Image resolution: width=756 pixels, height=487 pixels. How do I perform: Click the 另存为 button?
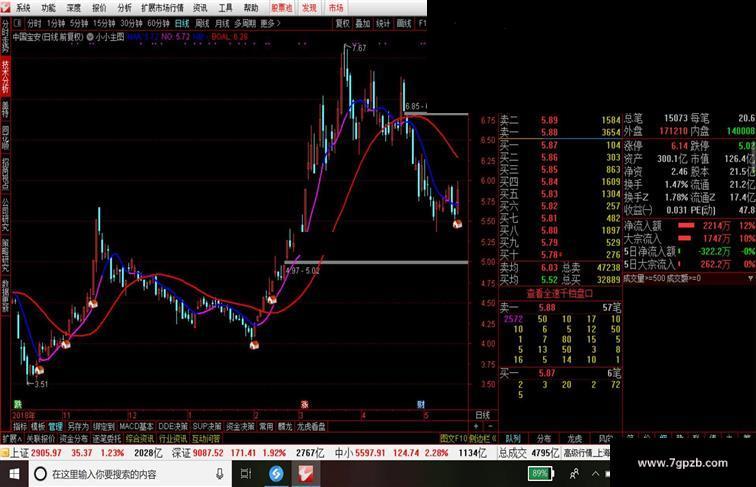pyautogui.click(x=78, y=427)
